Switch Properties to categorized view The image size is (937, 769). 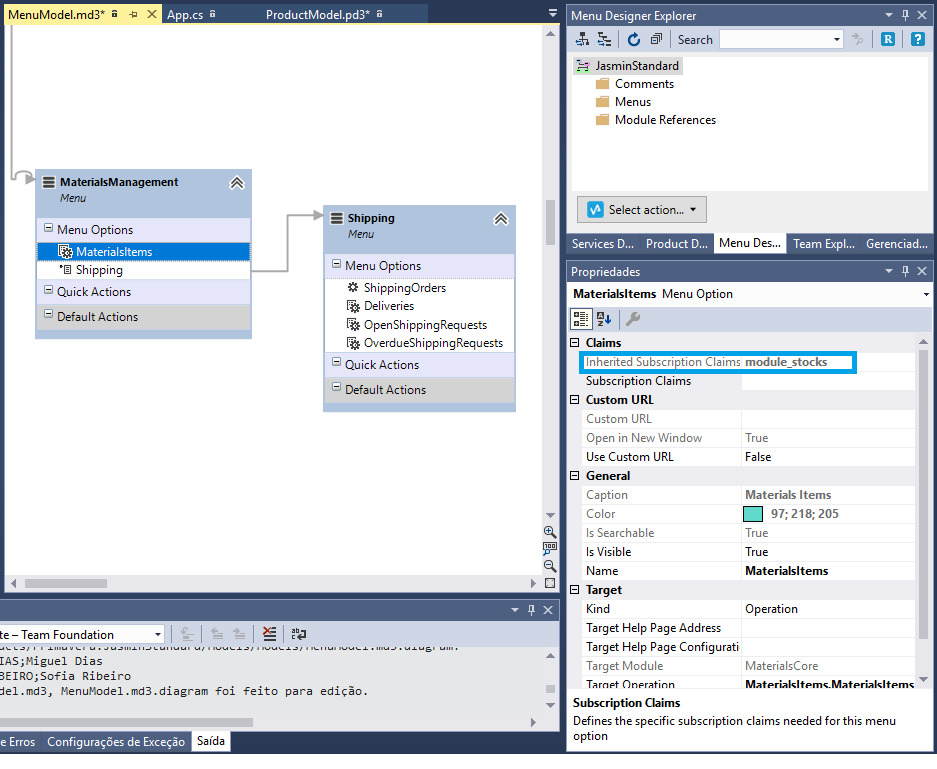coord(580,319)
